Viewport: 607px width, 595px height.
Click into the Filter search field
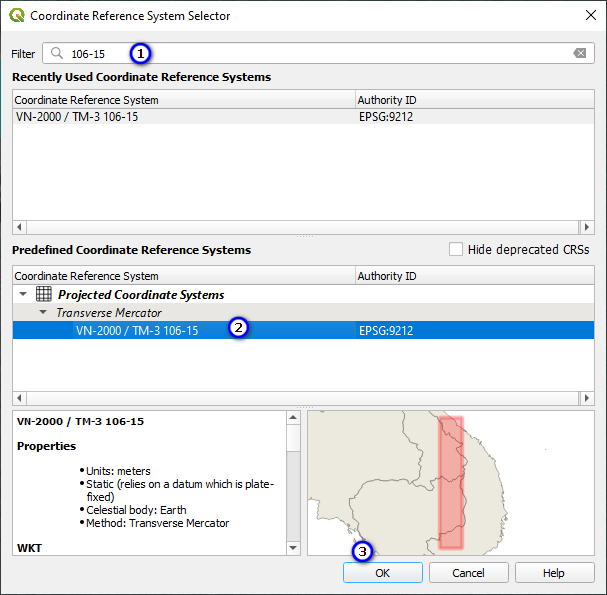coord(318,53)
